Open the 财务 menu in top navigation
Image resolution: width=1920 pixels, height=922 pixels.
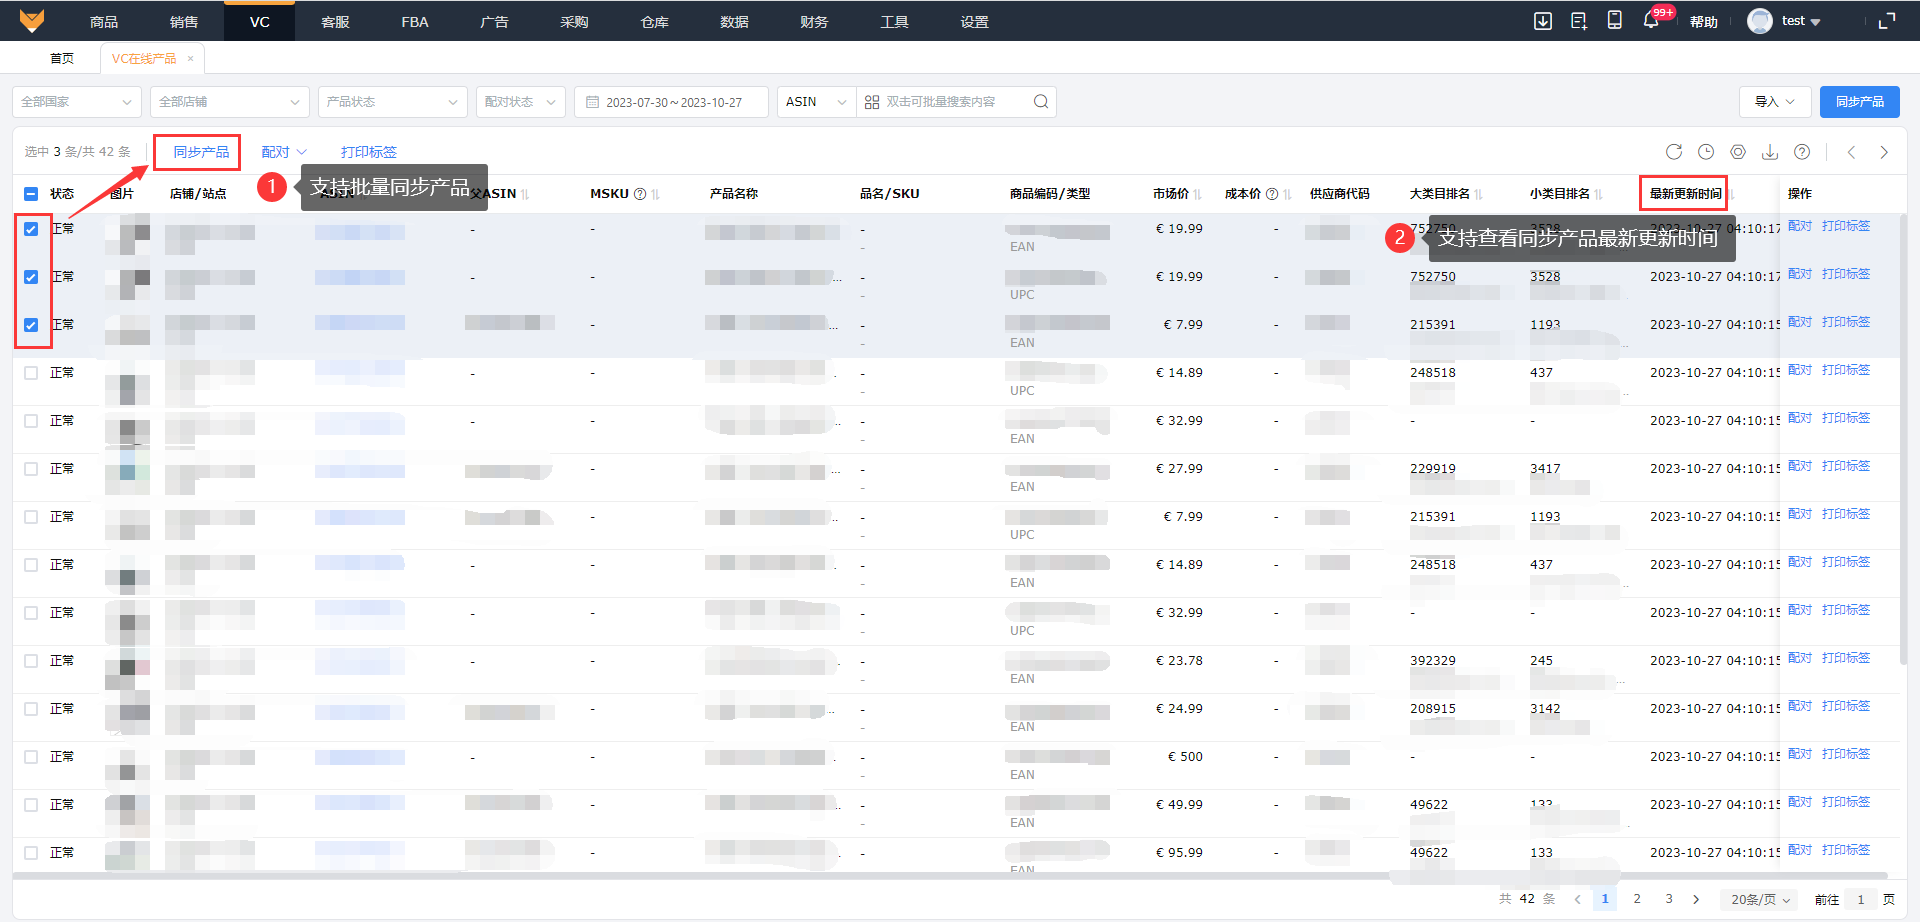(814, 21)
